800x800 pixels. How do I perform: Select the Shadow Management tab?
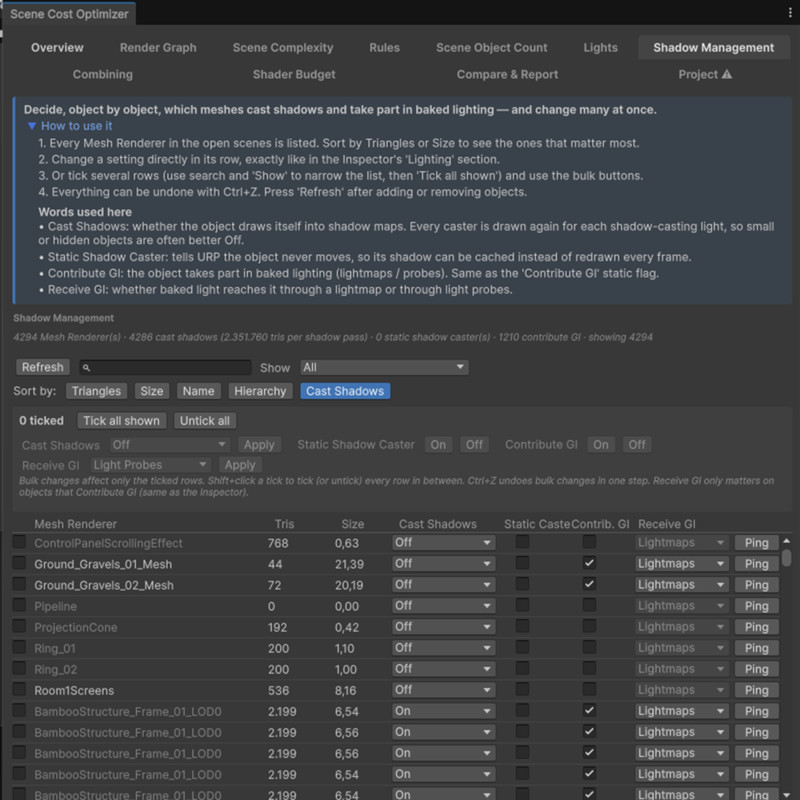[x=713, y=47]
